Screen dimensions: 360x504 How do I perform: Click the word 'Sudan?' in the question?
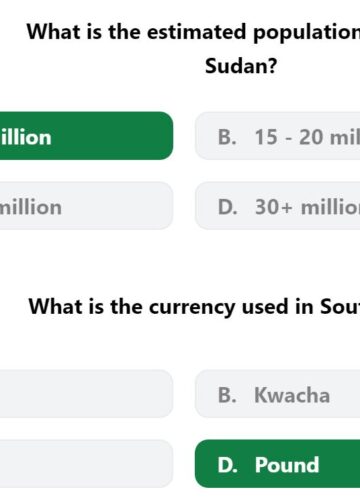[241, 66]
